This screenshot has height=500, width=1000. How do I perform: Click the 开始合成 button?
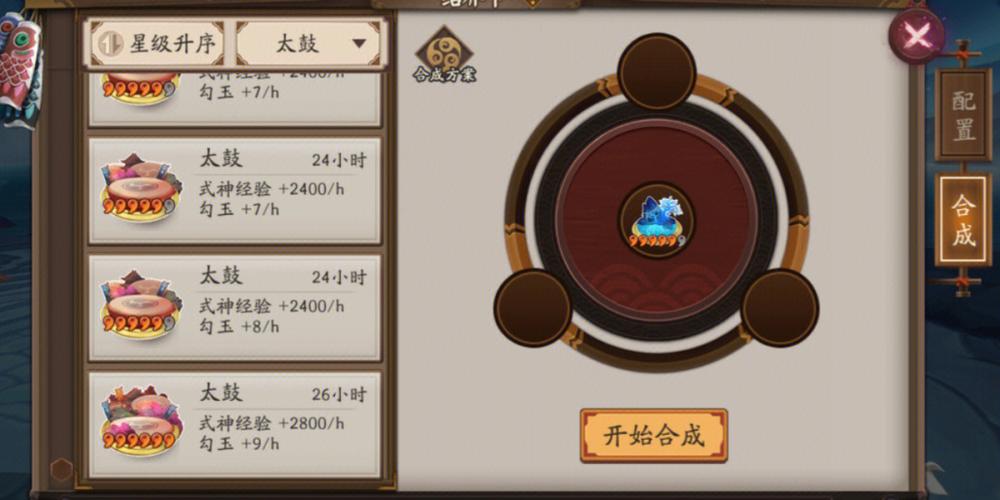click(x=654, y=436)
